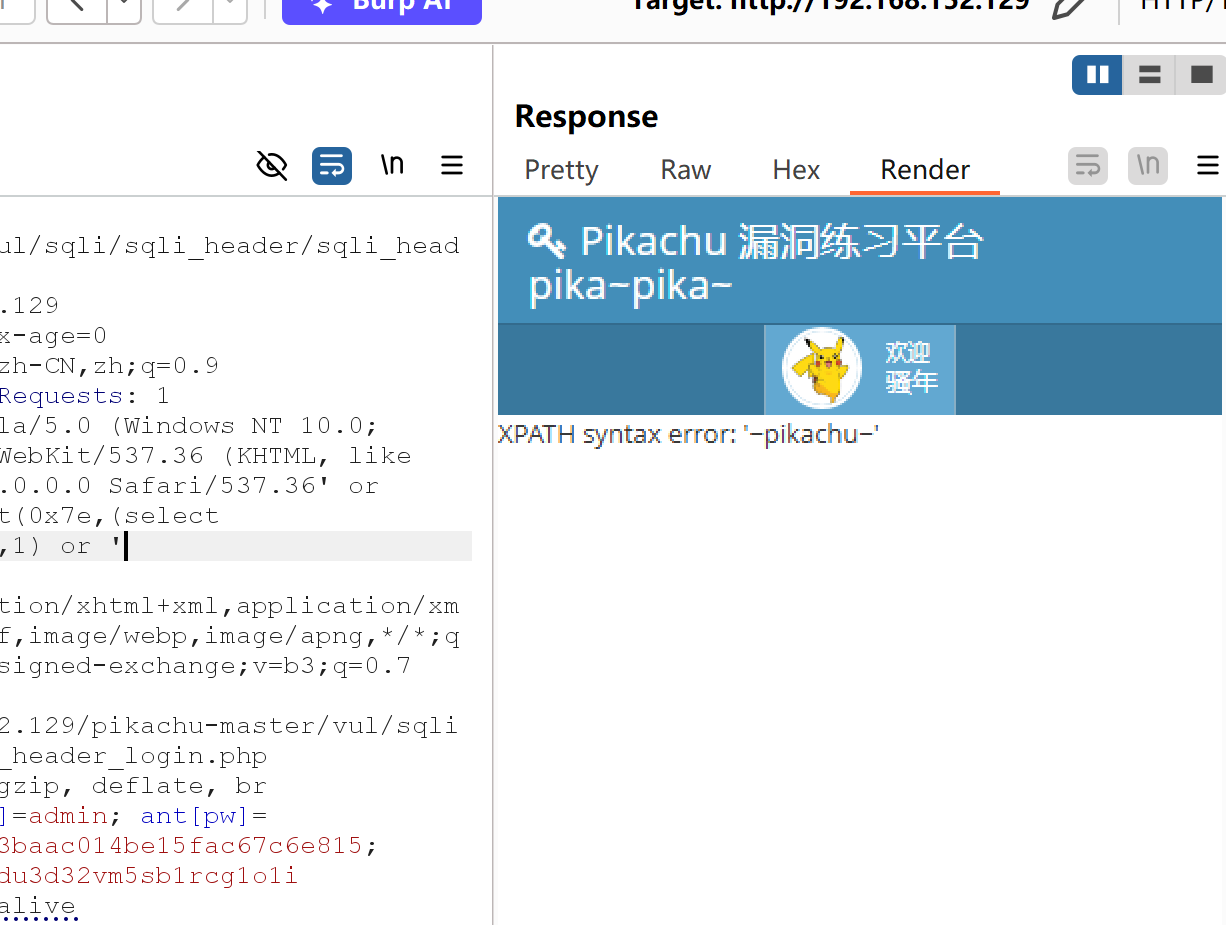The image size is (1226, 925).
Task: Click the 2.129/pikachu-master/vul/sqli referer line
Action: point(229,726)
